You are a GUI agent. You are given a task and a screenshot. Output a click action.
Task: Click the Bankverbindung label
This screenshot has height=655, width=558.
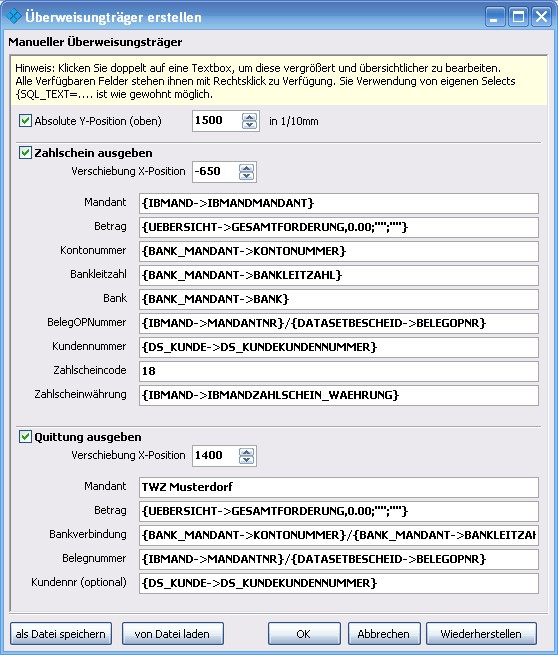(88, 535)
